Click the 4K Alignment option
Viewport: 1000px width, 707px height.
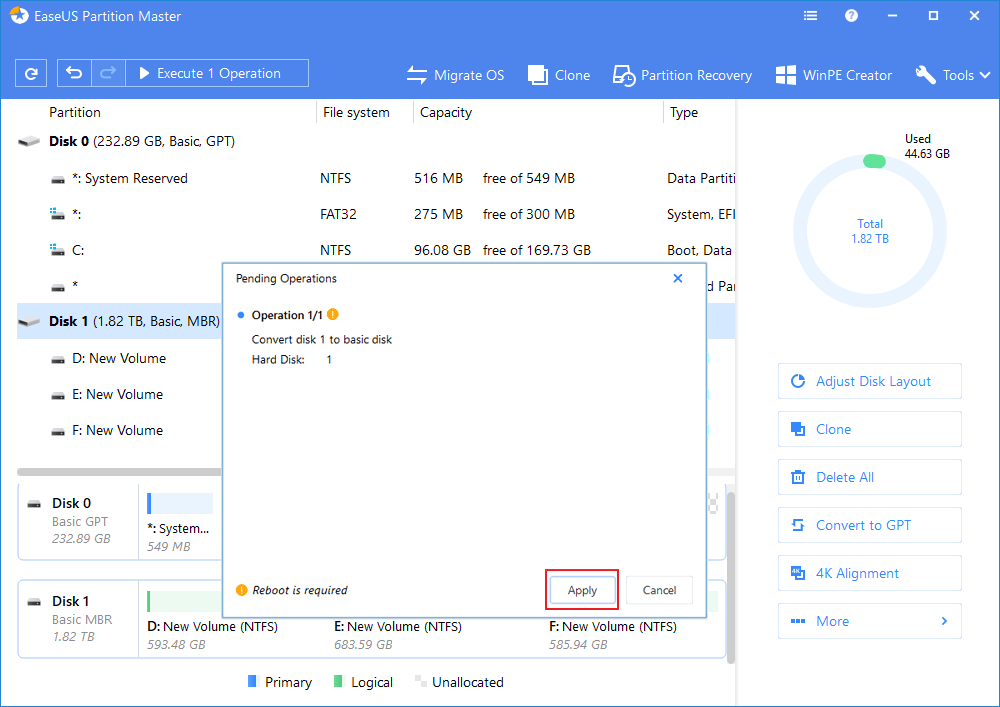pyautogui.click(x=869, y=573)
